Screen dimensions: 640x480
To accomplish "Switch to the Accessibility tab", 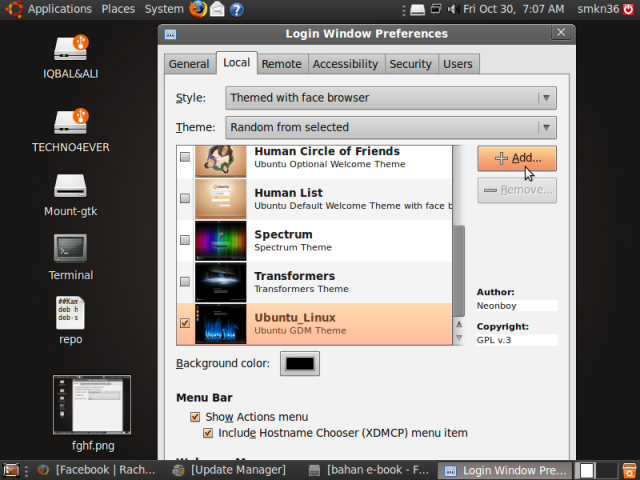I will (x=346, y=64).
